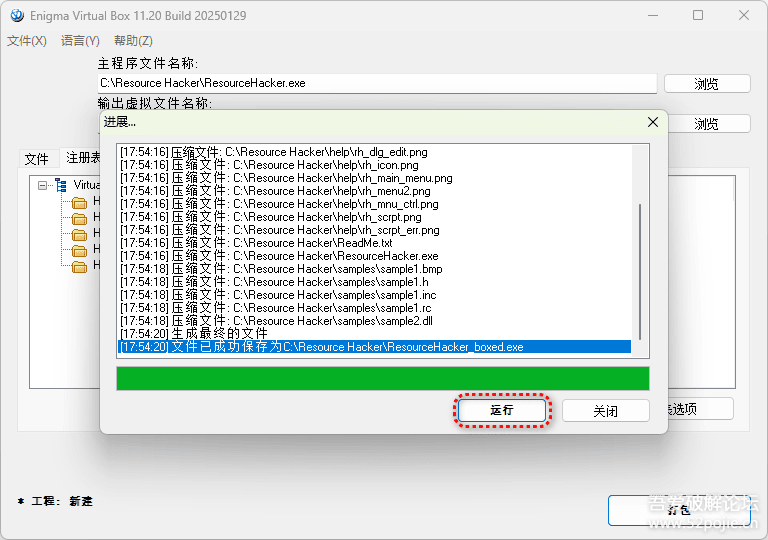Screen dimensions: 768x540
Task: Click the virtual registry root tree icon
Action: click(61, 185)
